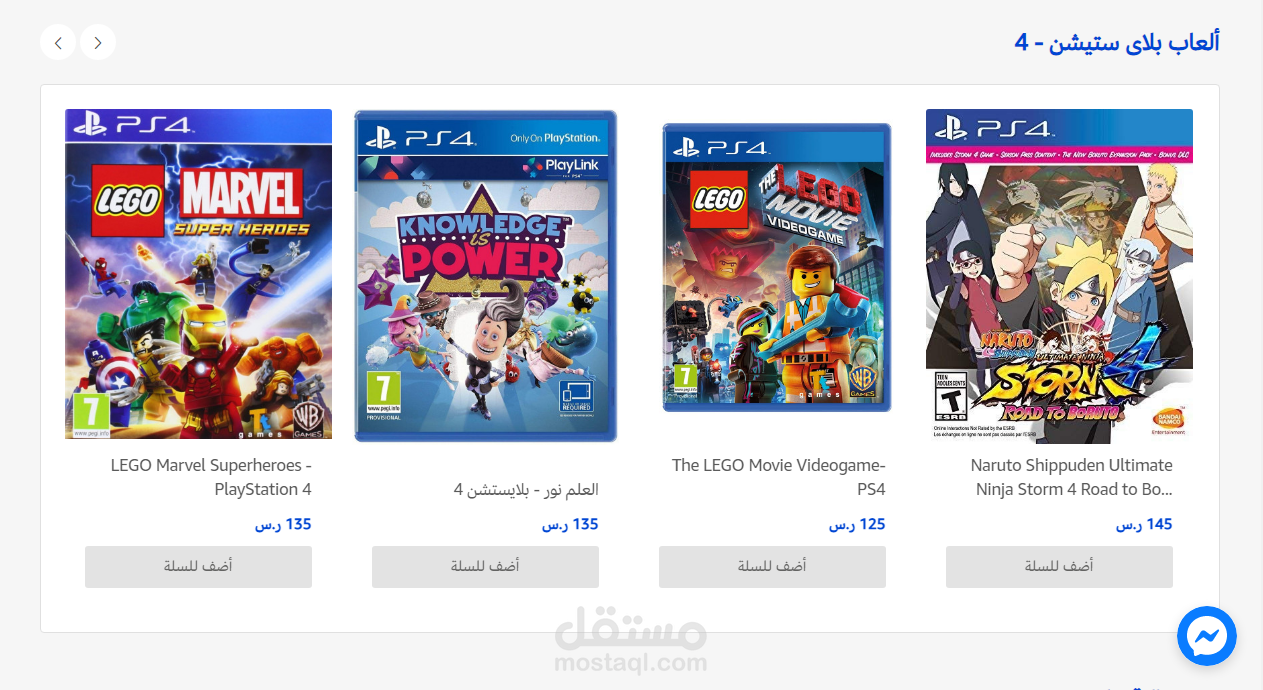The width and height of the screenshot is (1263, 690).
Task: Add العلم نور game to cart
Action: tap(485, 566)
